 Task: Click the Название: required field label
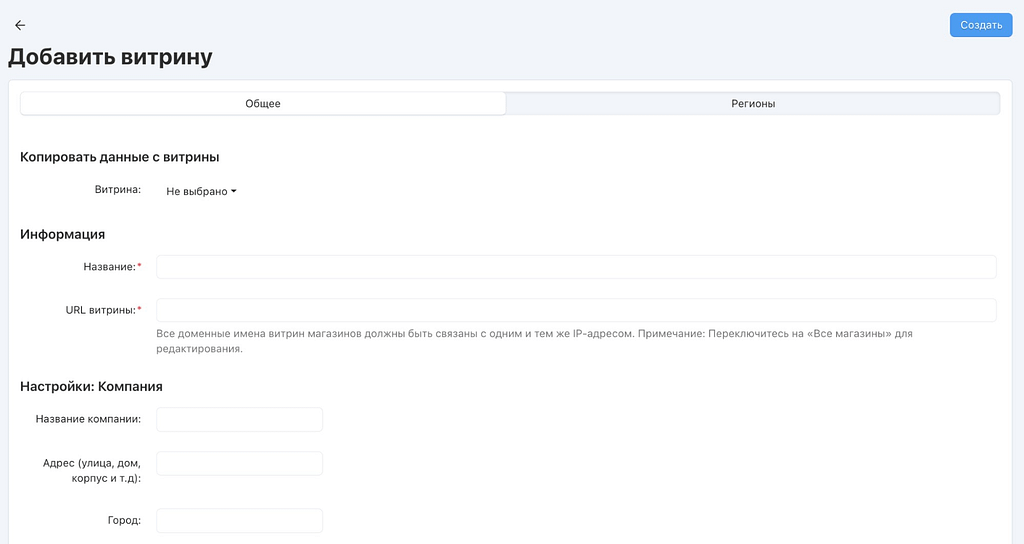pyautogui.click(x=109, y=267)
